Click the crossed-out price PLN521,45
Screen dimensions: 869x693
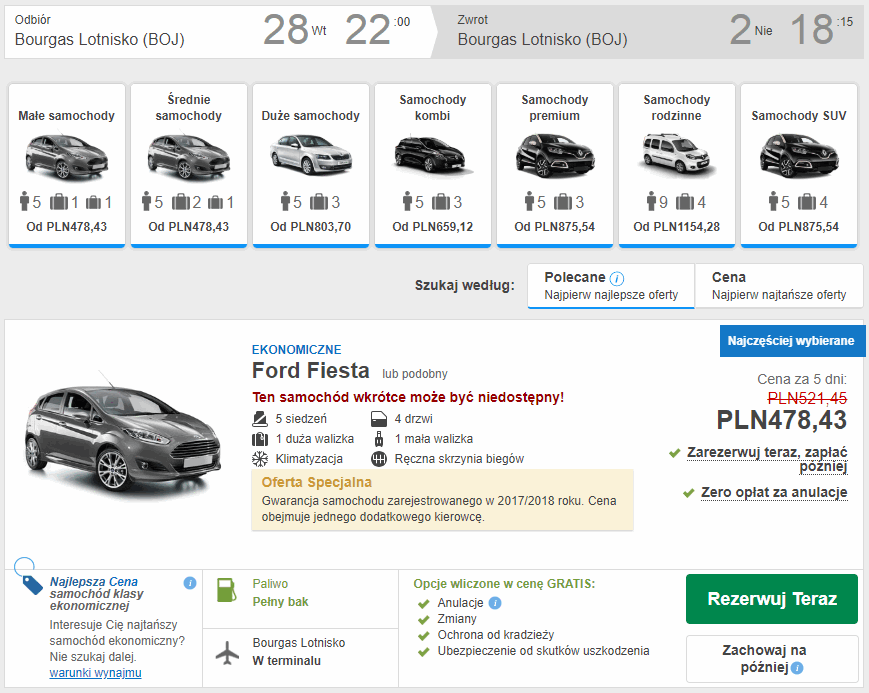click(807, 398)
